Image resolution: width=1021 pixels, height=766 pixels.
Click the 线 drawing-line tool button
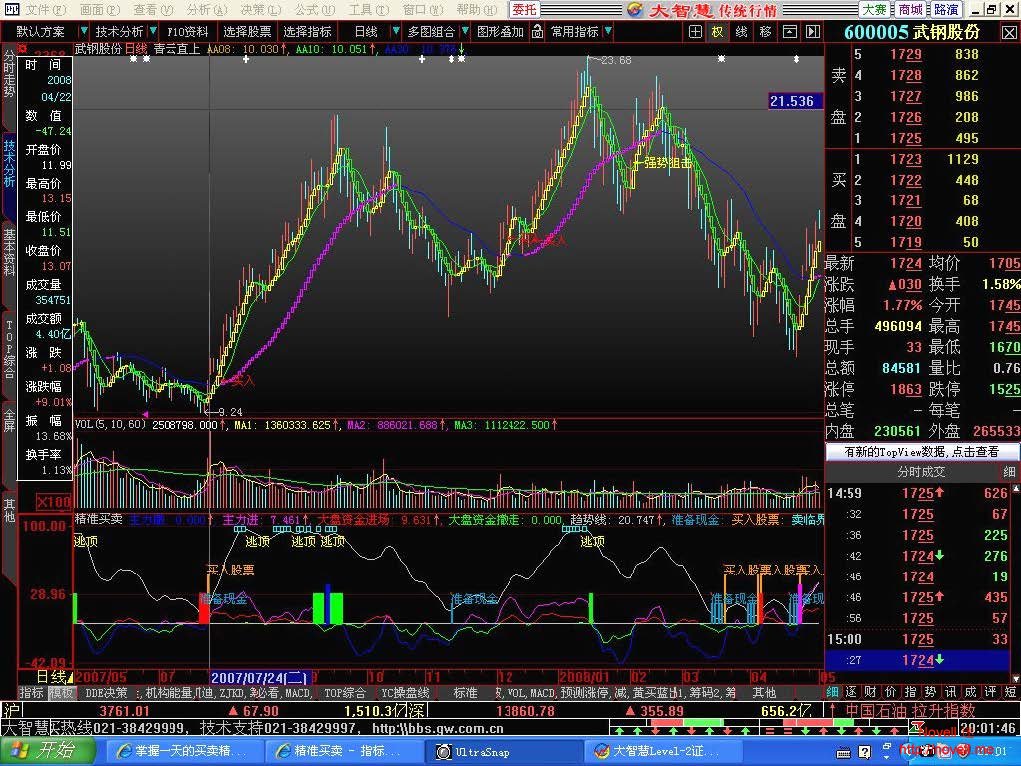(x=741, y=31)
